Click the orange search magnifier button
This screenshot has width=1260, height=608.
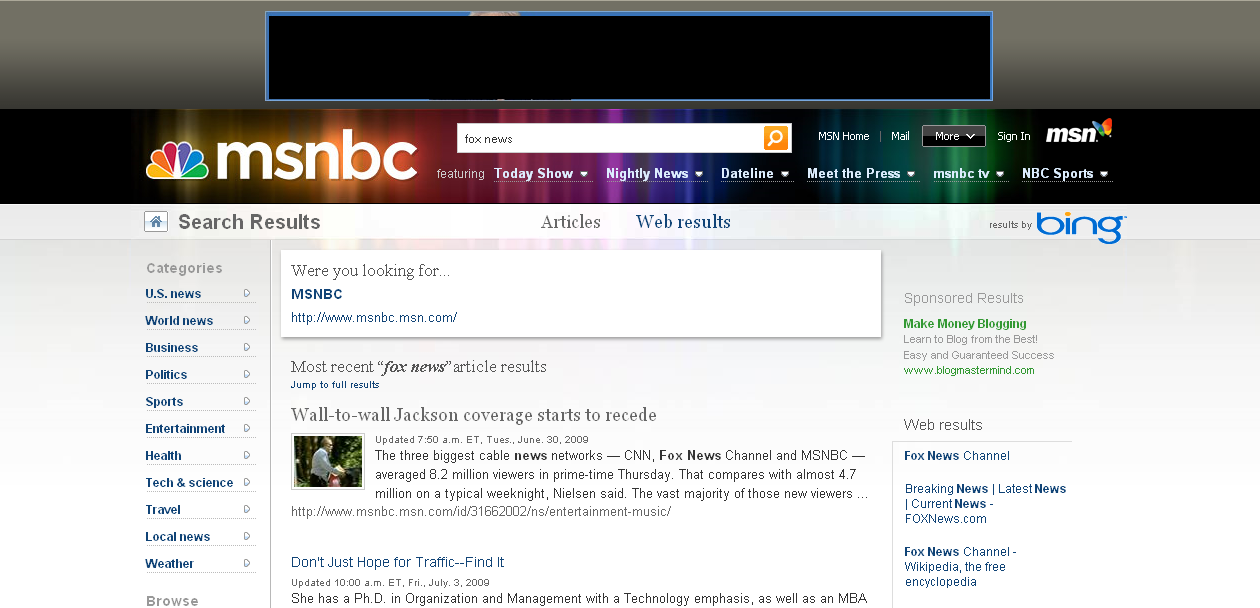776,138
